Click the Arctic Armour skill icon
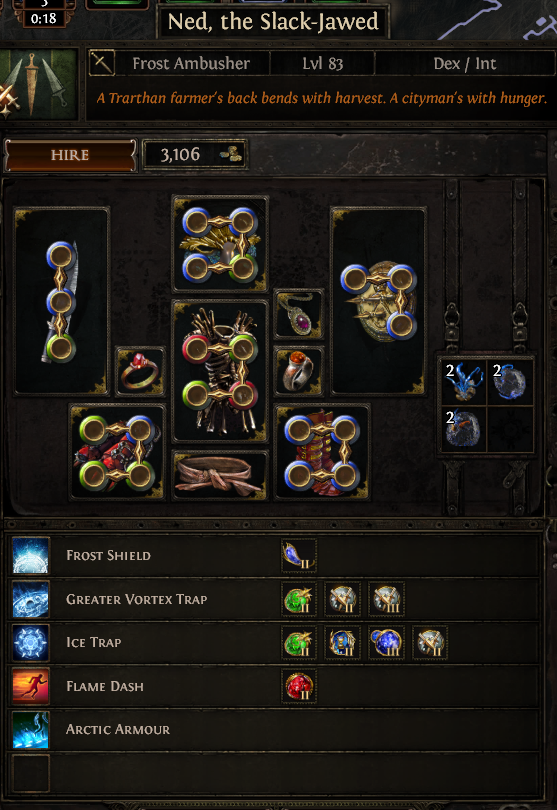The width and height of the screenshot is (557, 810). [x=31, y=730]
